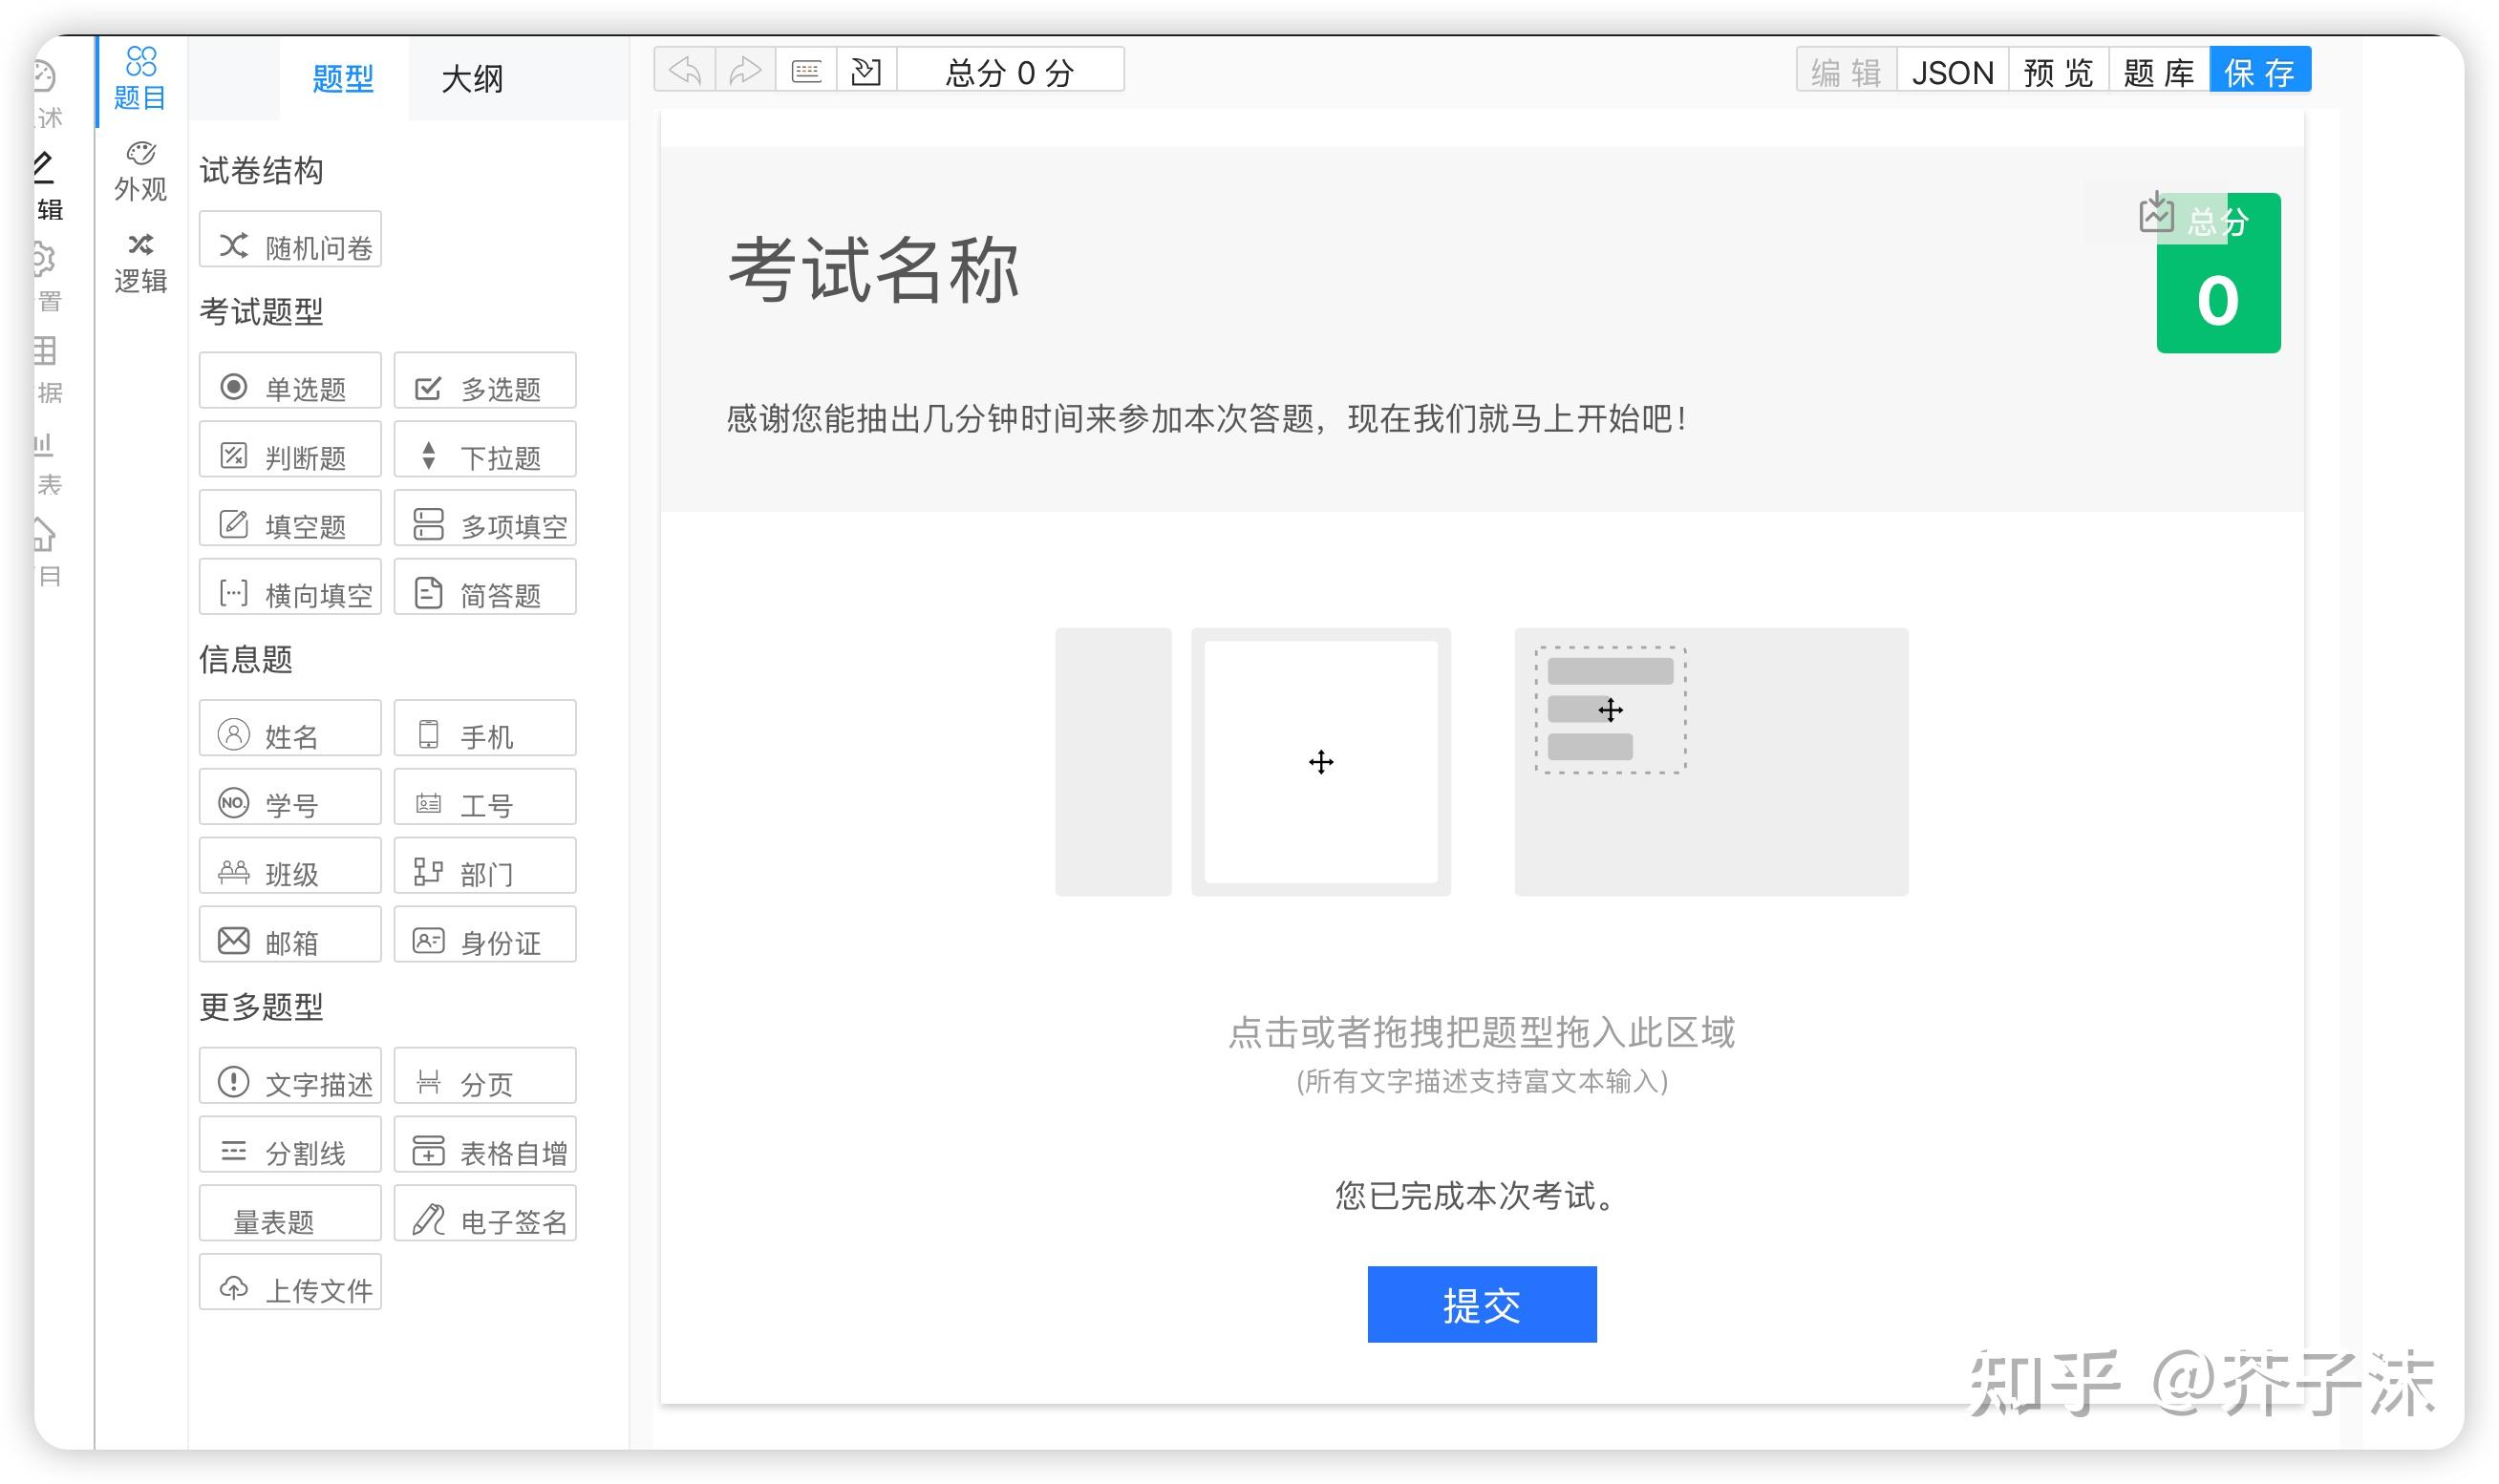Image resolution: width=2499 pixels, height=1484 pixels.
Task: Click the undo arrow in toolbar
Action: (x=685, y=71)
